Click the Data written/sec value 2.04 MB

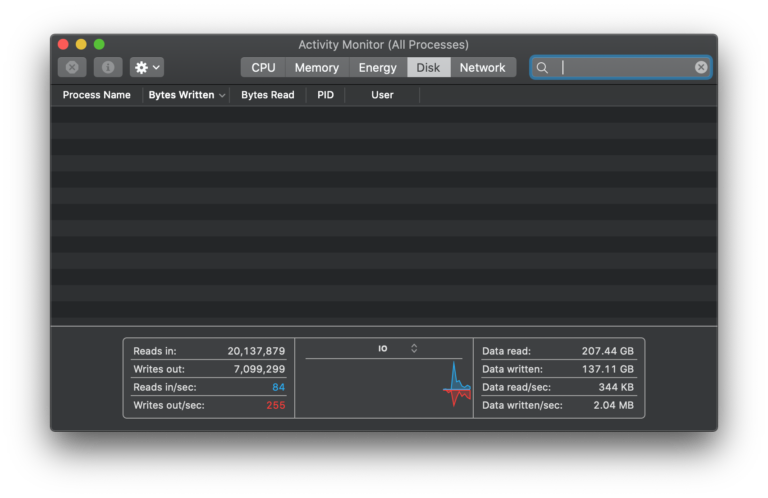point(613,405)
